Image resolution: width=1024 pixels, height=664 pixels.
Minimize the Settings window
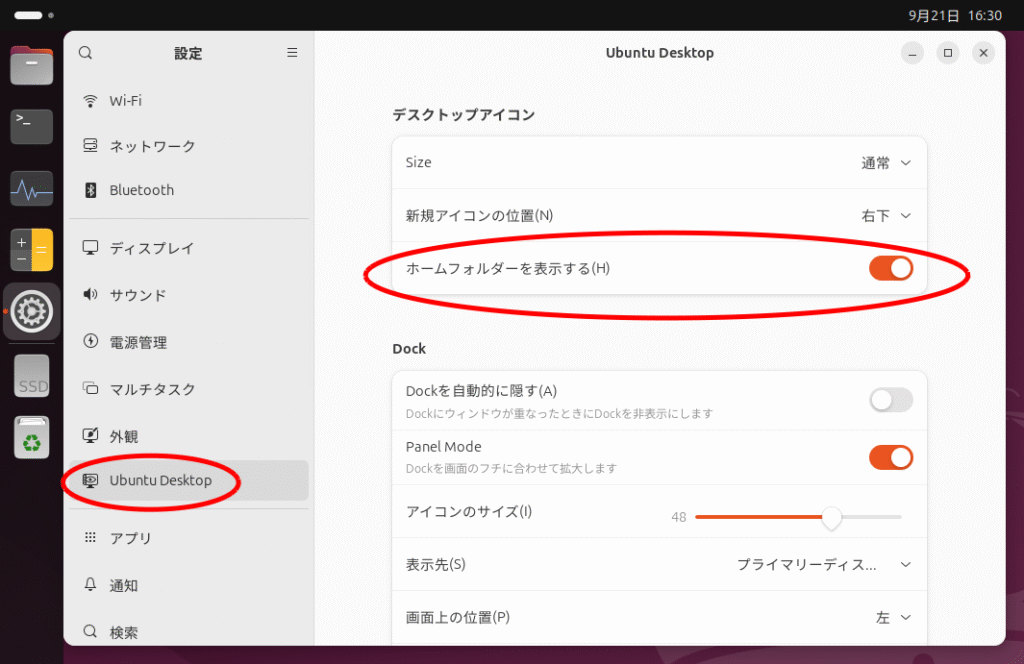point(912,53)
